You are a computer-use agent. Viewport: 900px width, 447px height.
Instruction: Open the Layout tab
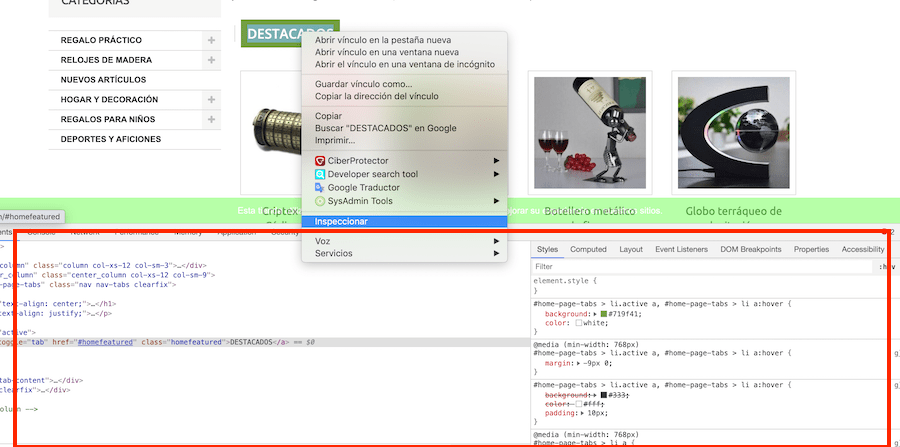631,250
